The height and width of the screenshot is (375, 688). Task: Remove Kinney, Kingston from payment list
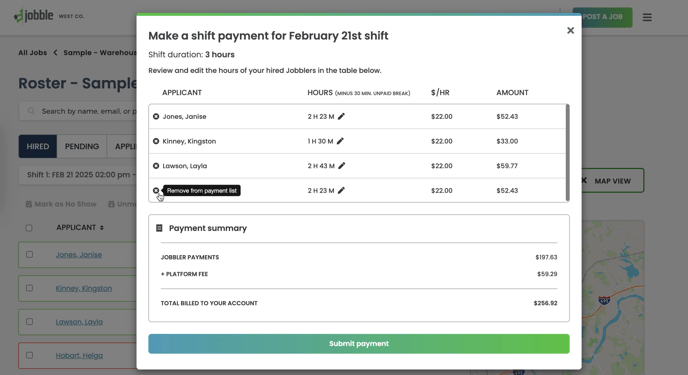click(x=156, y=141)
